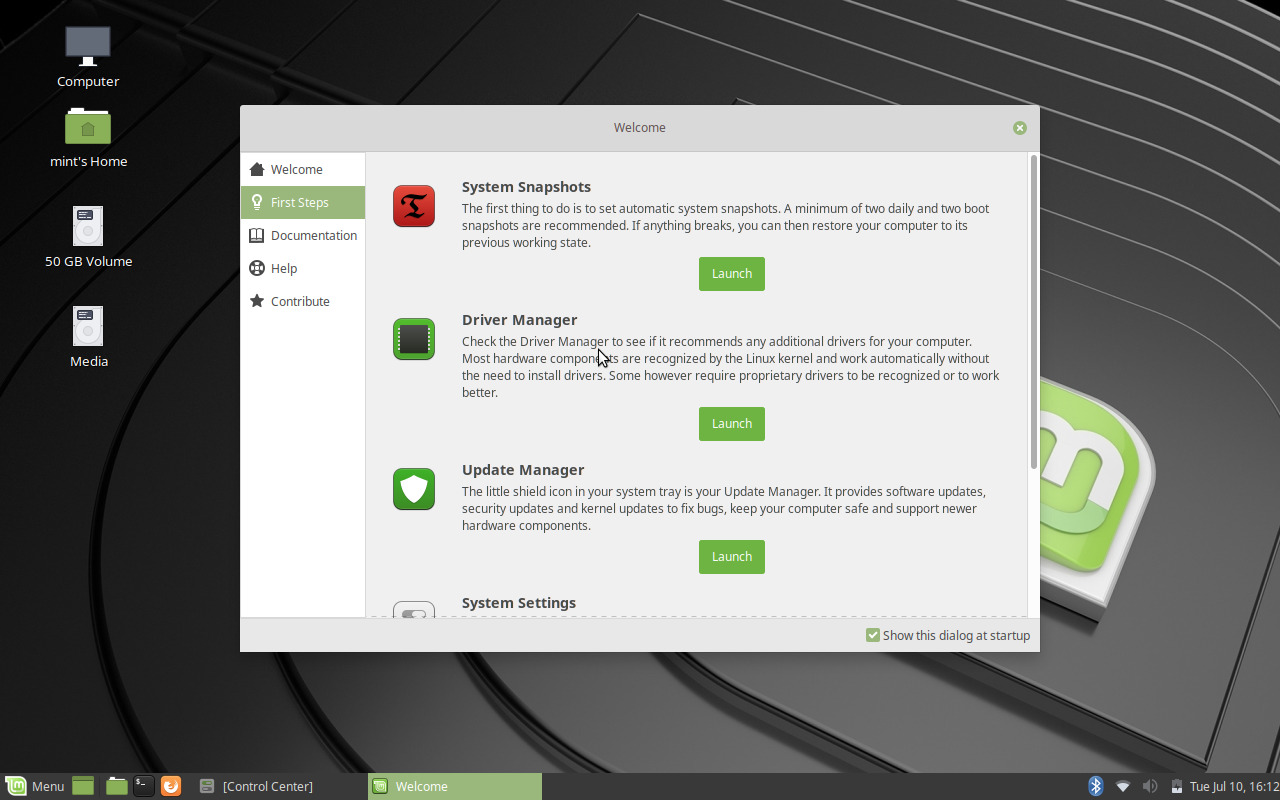
Task: Open Firefox from the taskbar
Action: click(170, 786)
